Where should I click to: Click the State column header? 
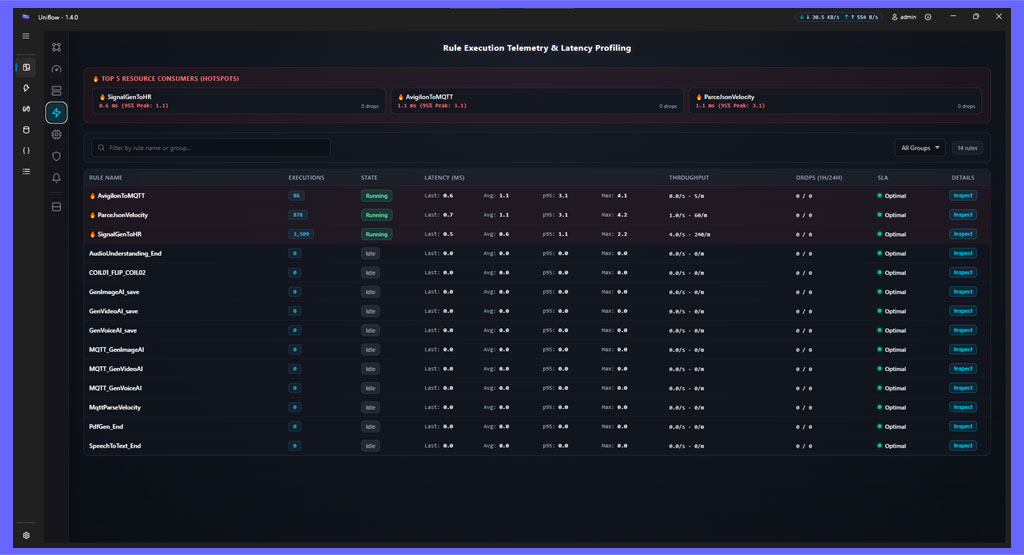point(369,178)
